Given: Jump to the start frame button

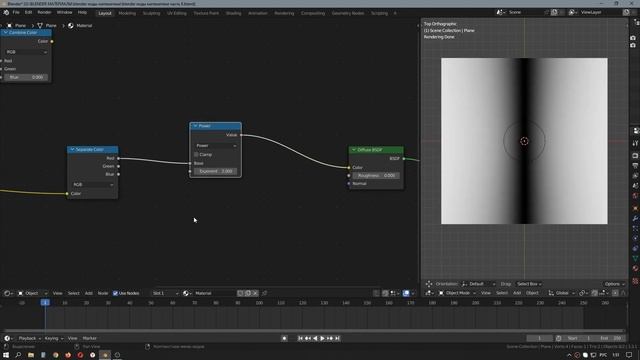Looking at the screenshot, I should (300, 338).
